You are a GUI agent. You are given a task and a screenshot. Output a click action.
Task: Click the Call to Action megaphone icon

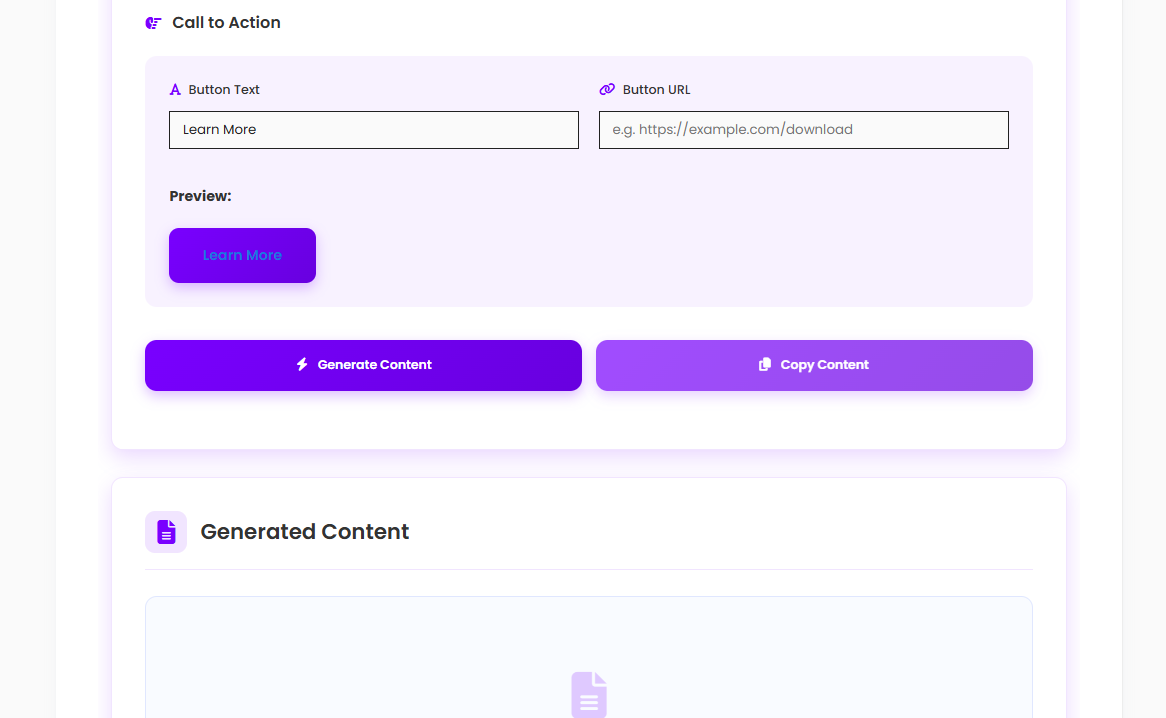pyautogui.click(x=153, y=23)
